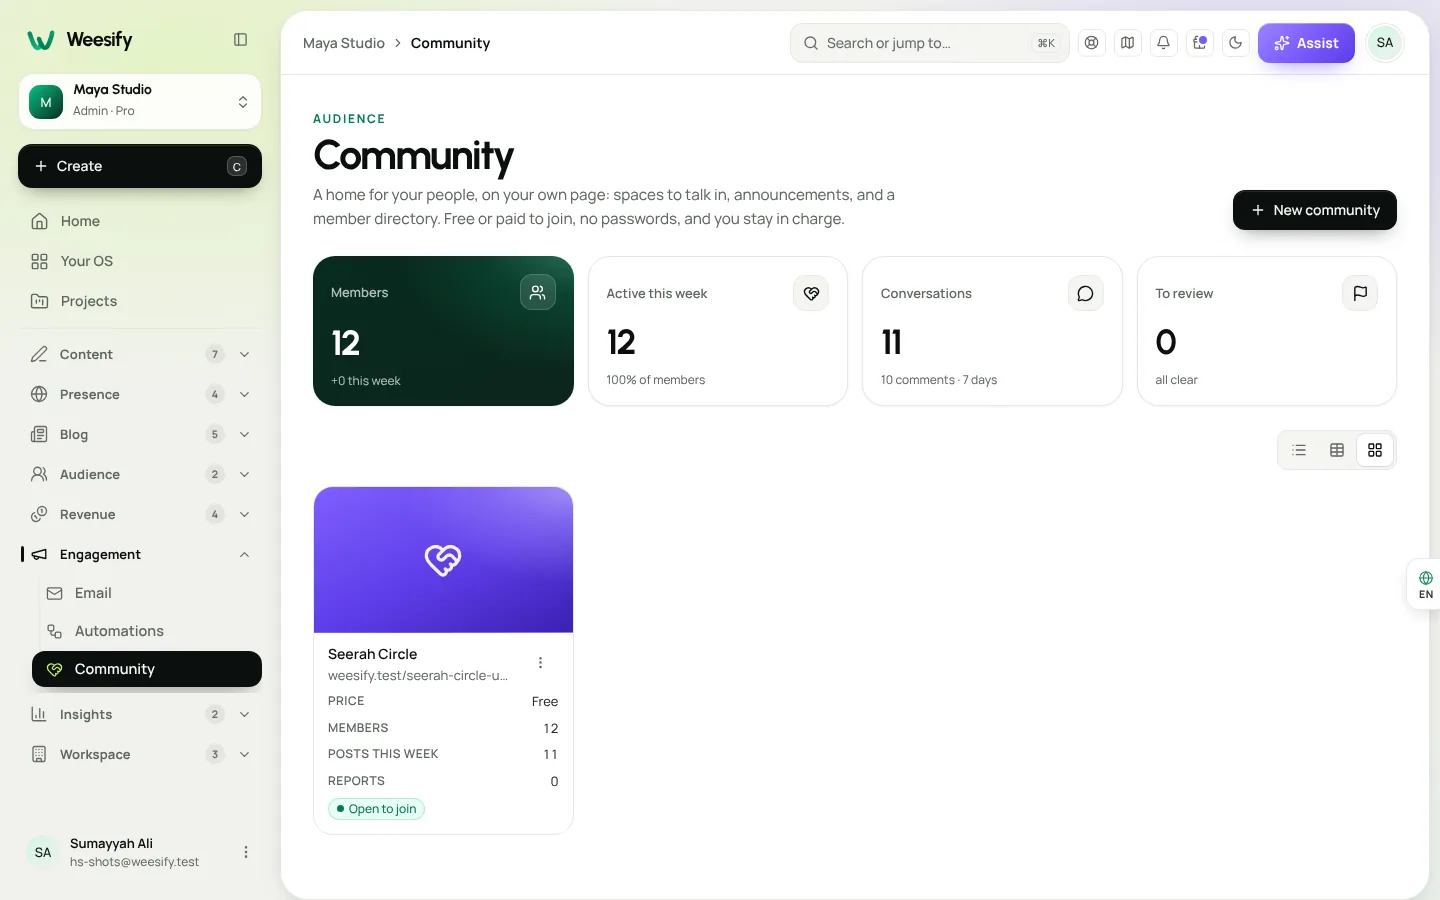Expand the Audience section chevron
1440x900 pixels.
click(x=245, y=474)
